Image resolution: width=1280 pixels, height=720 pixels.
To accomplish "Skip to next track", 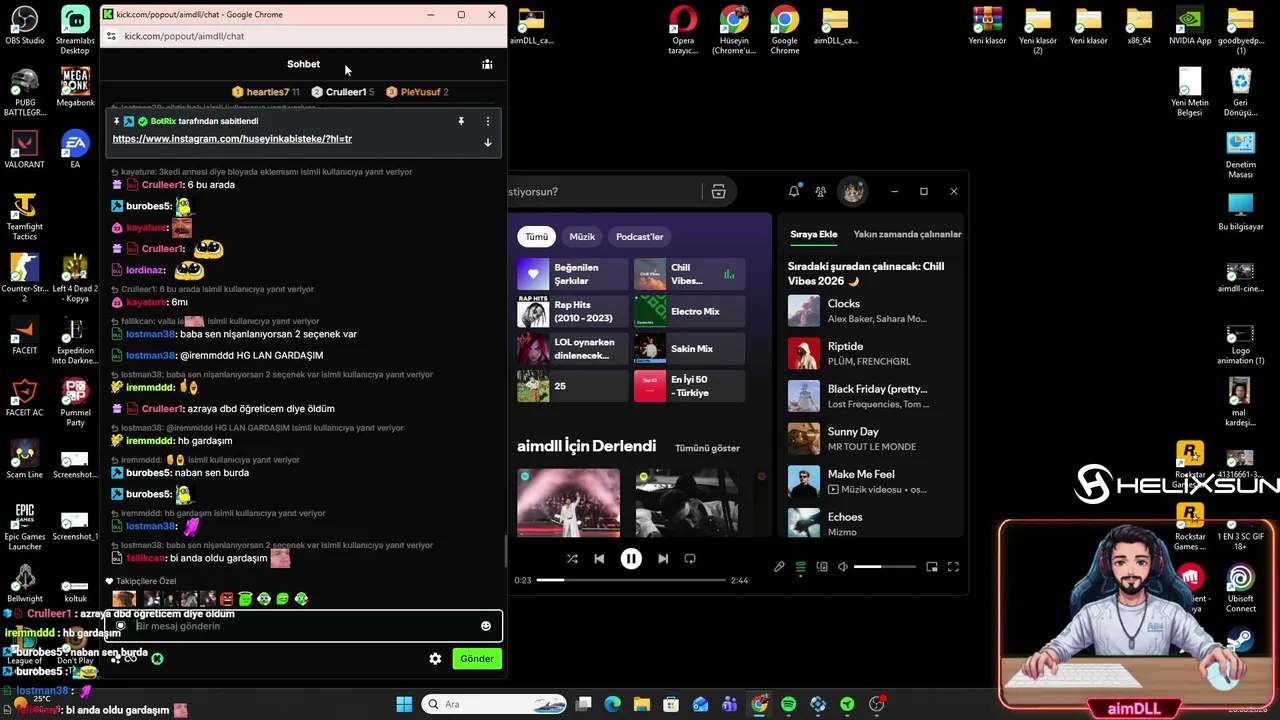I will [x=663, y=559].
